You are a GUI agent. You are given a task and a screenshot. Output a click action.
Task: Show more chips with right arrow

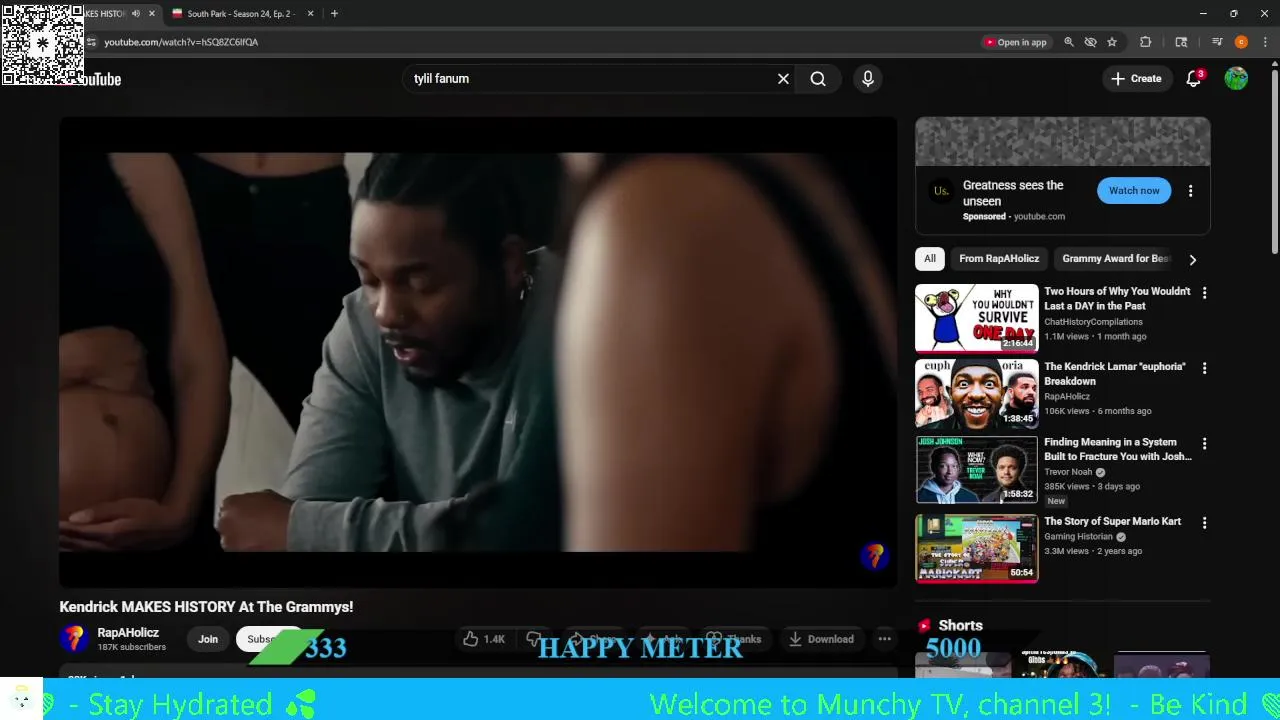click(1192, 259)
